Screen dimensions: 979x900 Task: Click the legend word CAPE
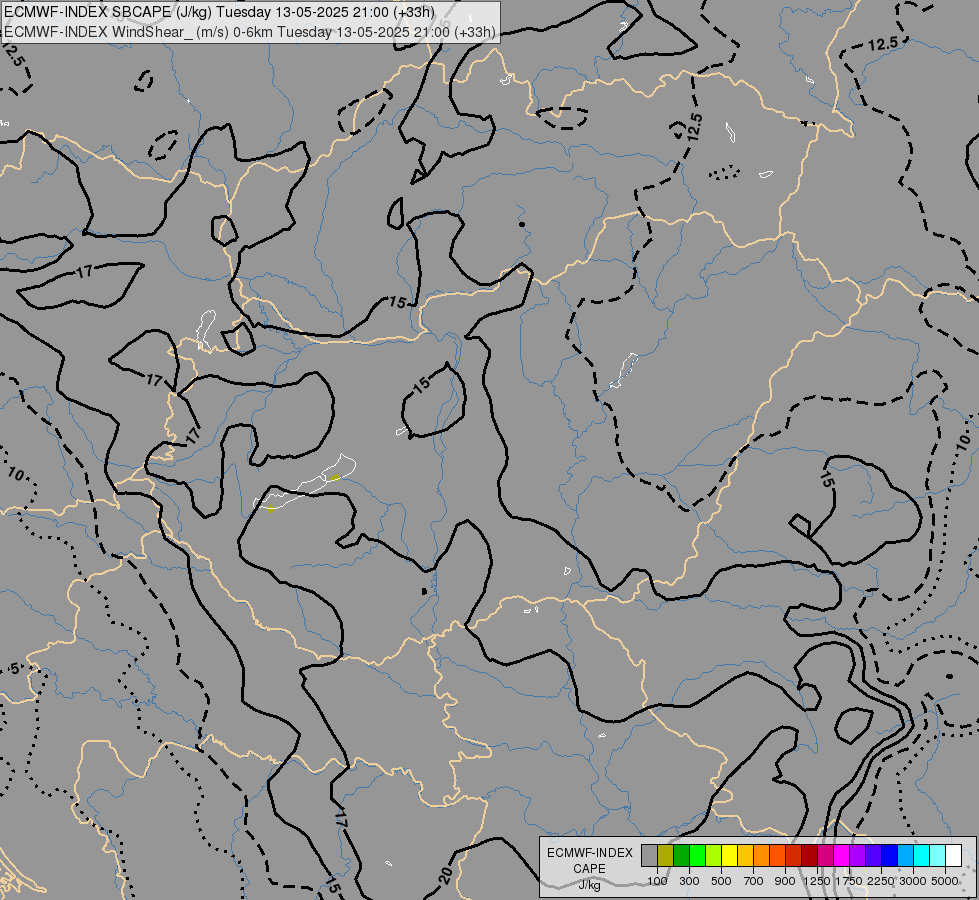[589, 869]
